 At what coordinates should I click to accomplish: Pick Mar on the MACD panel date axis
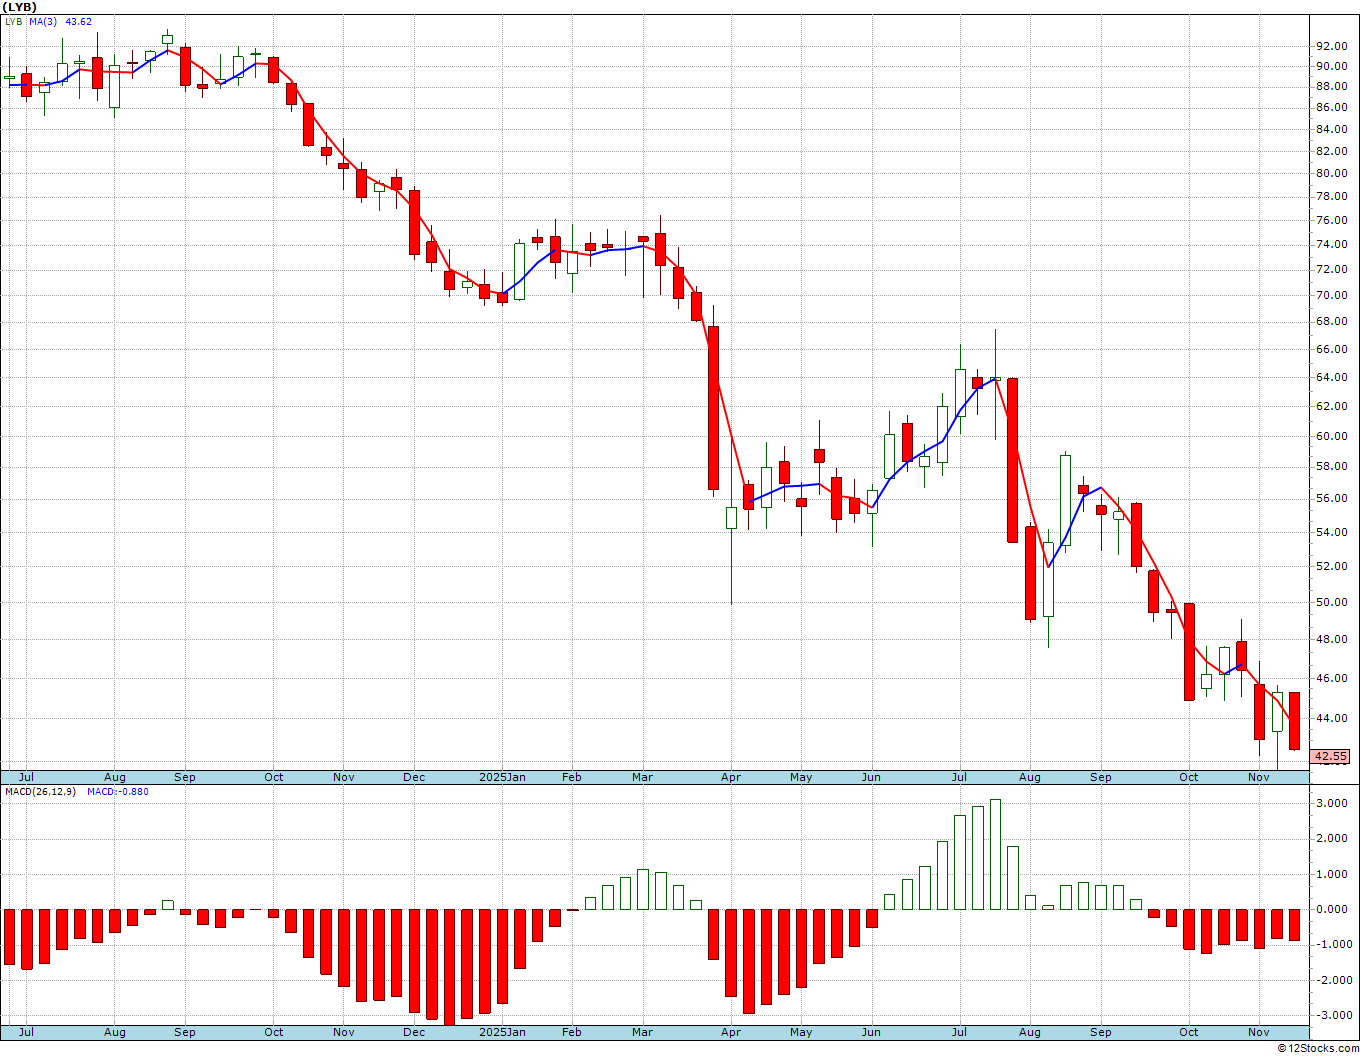(x=642, y=1032)
